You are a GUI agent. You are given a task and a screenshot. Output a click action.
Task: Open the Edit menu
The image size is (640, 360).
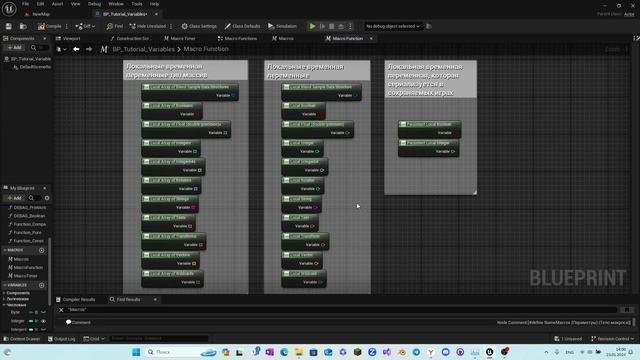point(40,4)
